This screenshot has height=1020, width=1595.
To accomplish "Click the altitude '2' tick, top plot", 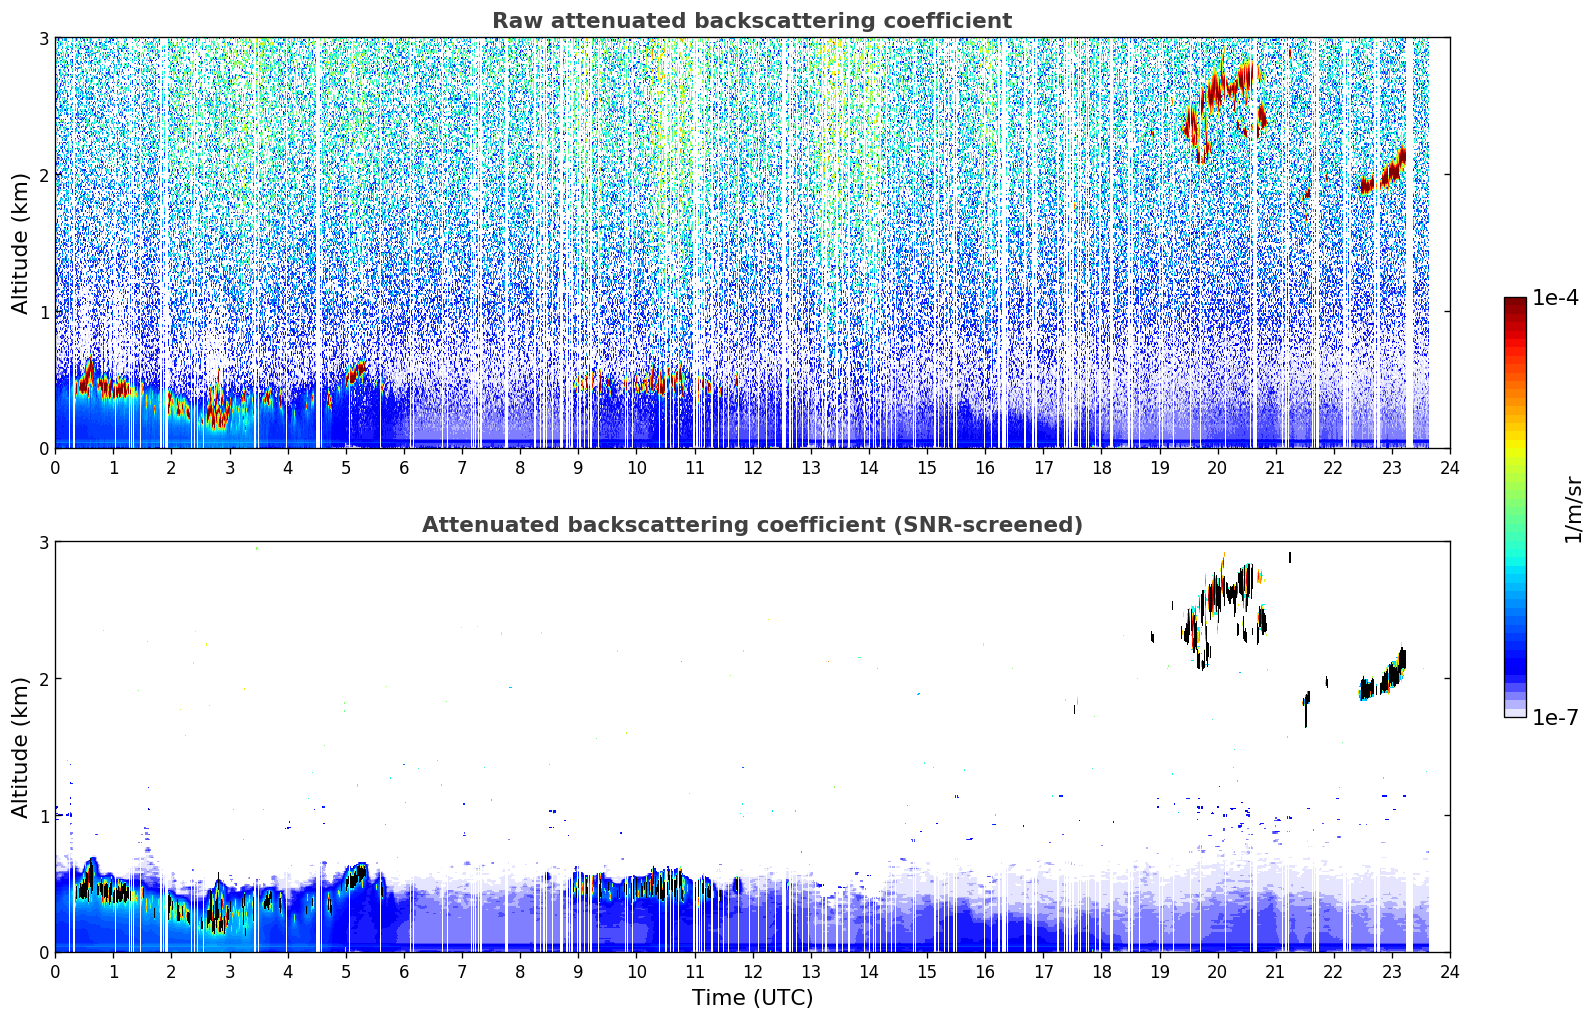I will (x=43, y=175).
